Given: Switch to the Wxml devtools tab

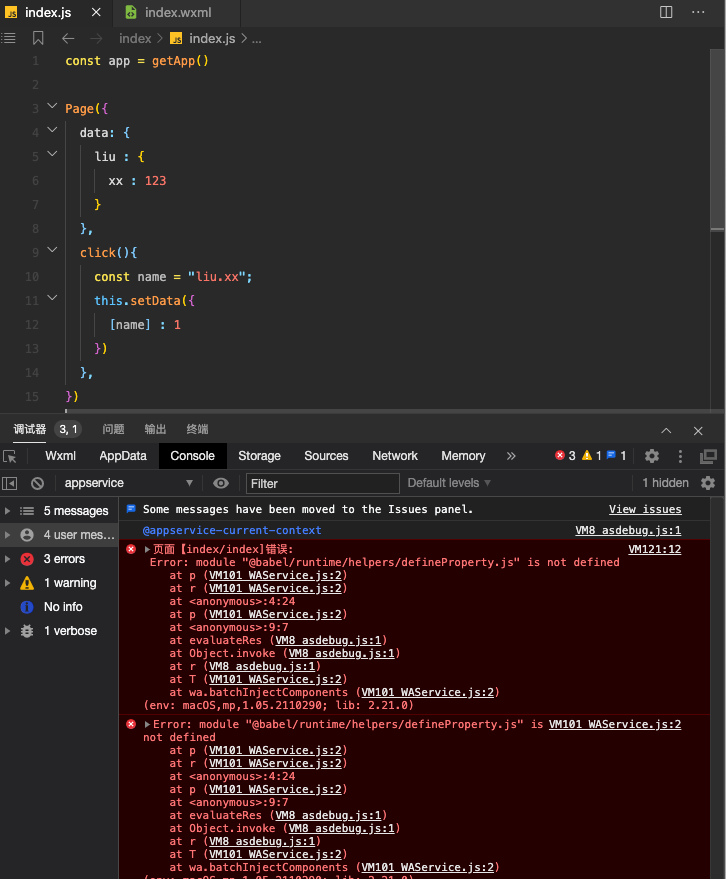Looking at the screenshot, I should coord(61,456).
